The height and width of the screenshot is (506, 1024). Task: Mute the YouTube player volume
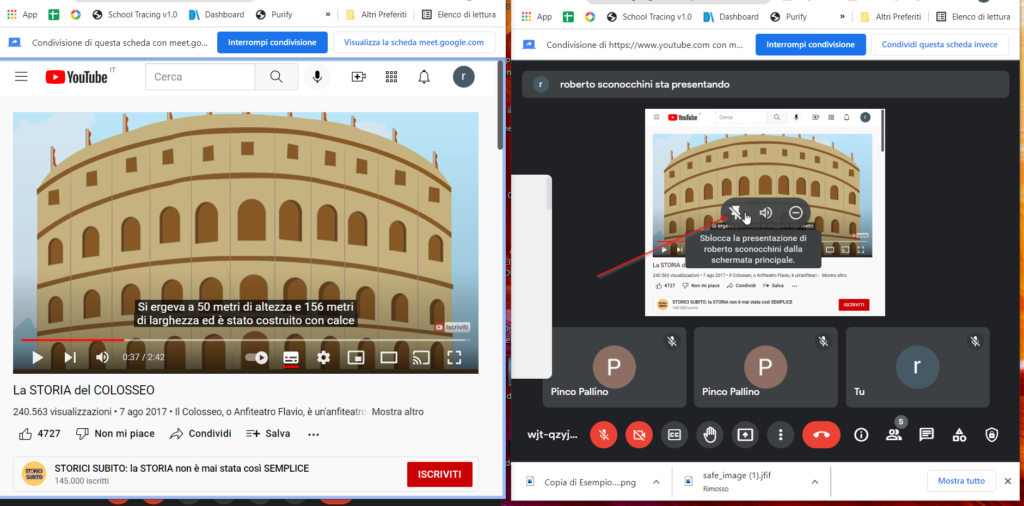pyautogui.click(x=103, y=357)
